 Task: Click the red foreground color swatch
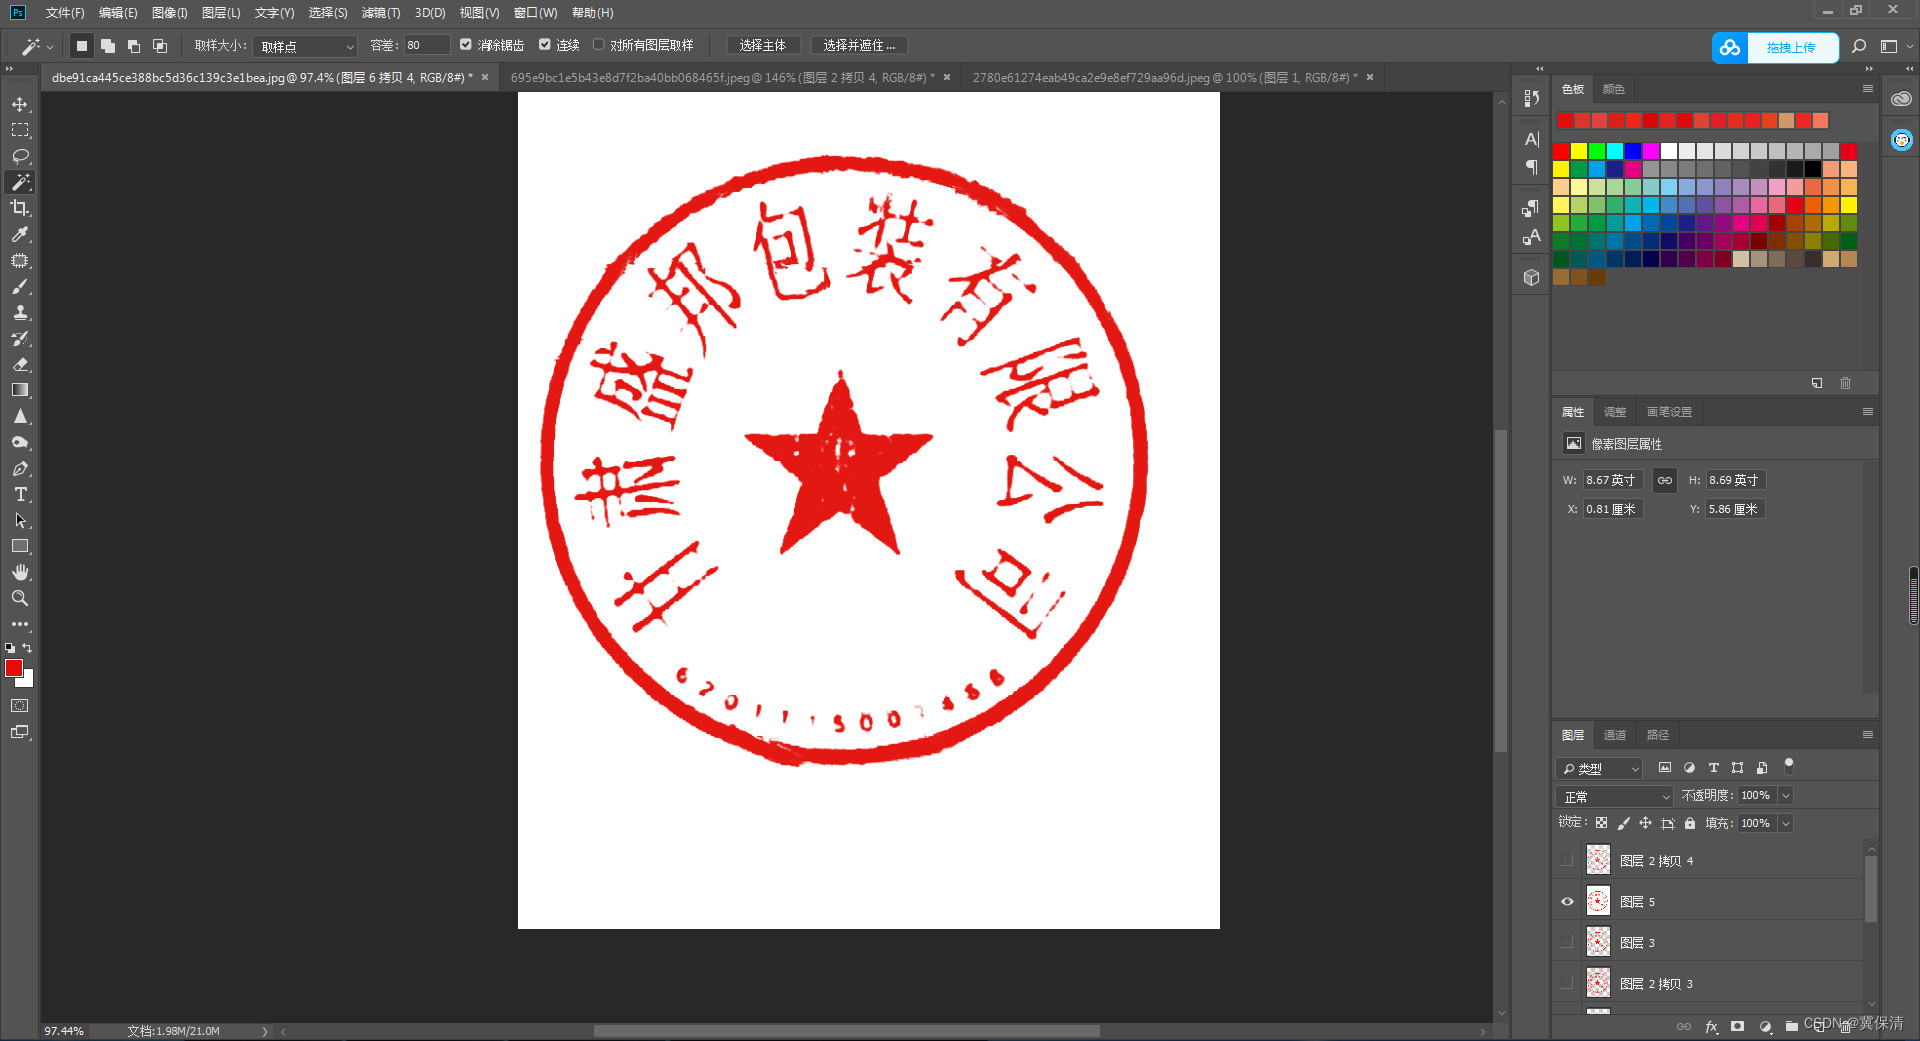click(x=14, y=668)
